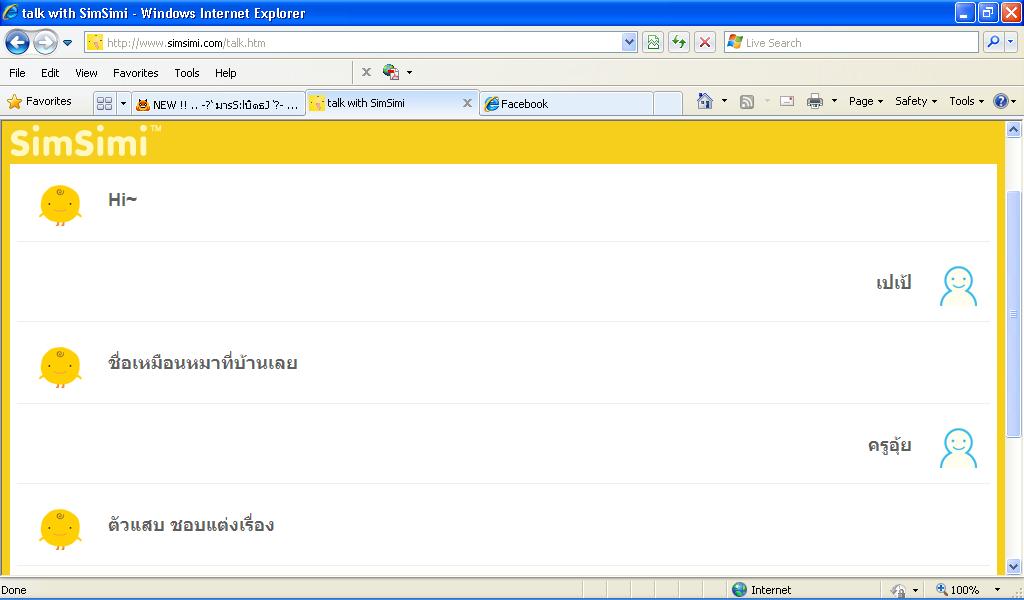Click the SimSimi avatar beside "Hi~"
1024x600 pixels.
(60, 205)
